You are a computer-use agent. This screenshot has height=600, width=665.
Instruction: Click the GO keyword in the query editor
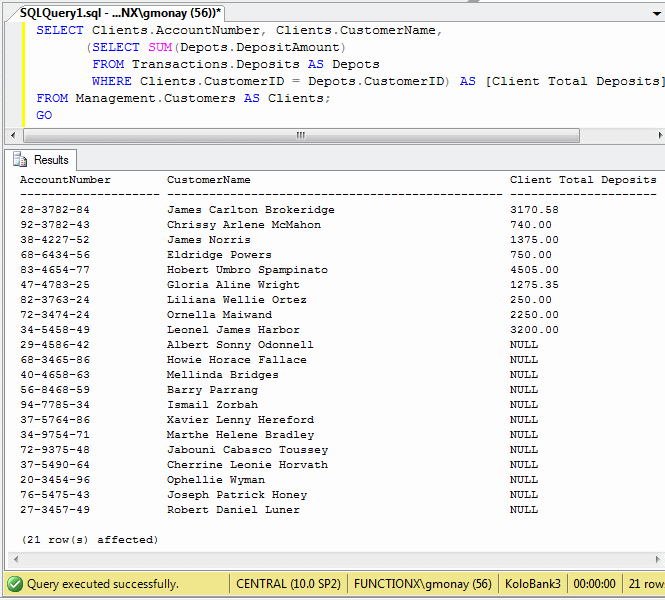click(44, 115)
